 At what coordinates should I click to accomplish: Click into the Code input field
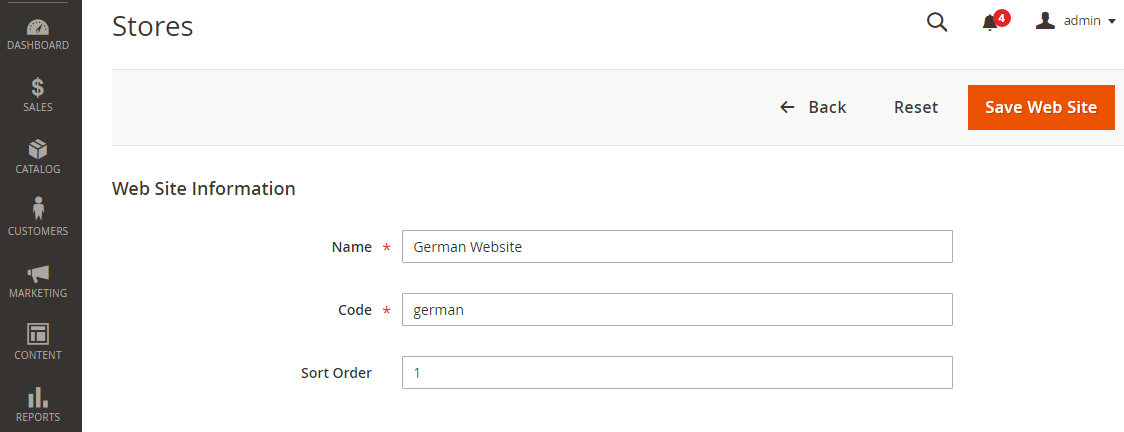click(677, 310)
